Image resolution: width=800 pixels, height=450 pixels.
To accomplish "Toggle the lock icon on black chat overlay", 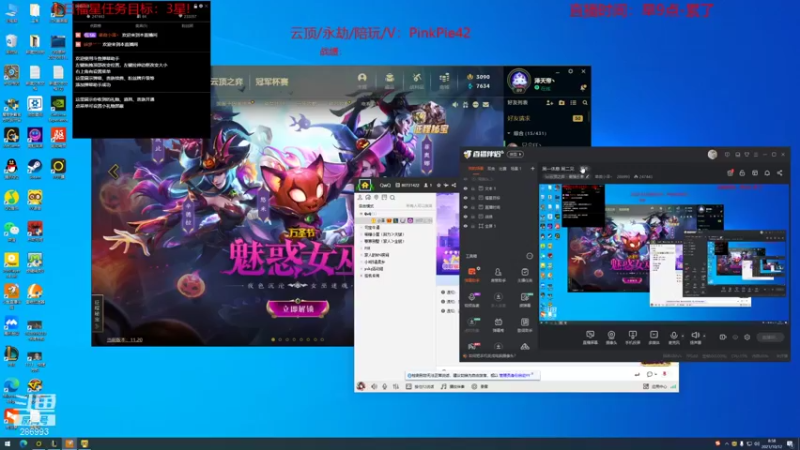I will [x=195, y=6].
